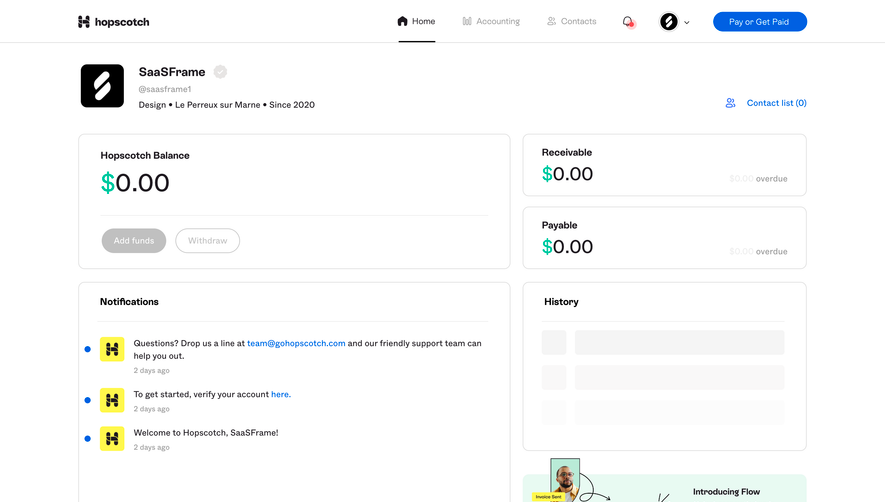This screenshot has width=885, height=502.
Task: Click the SaaSFrame profile name
Action: tap(172, 72)
